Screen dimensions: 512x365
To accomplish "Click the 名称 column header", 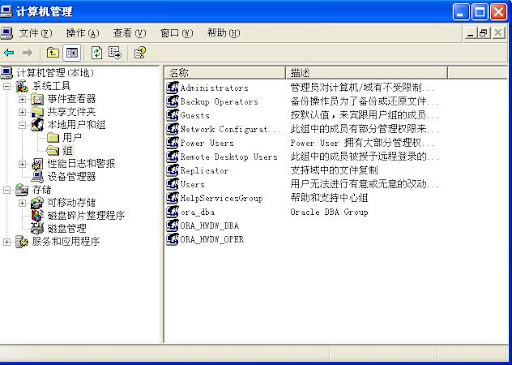I will tap(225, 72).
